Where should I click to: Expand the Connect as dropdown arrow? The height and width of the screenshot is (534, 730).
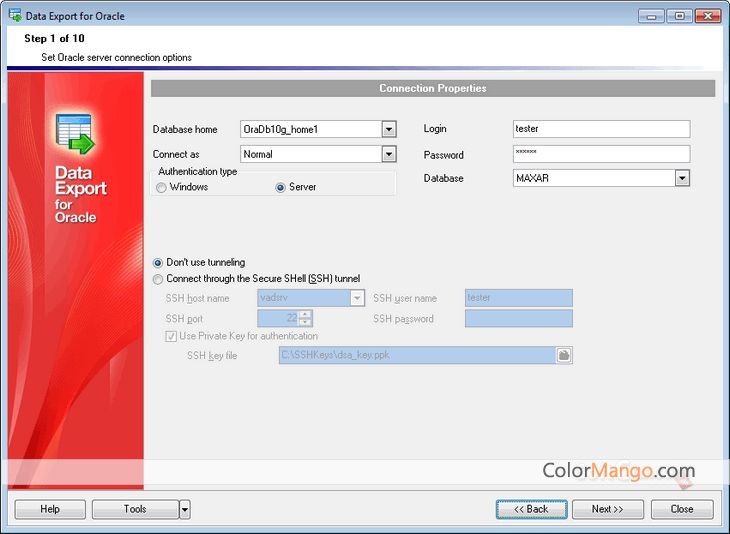pyautogui.click(x=389, y=154)
